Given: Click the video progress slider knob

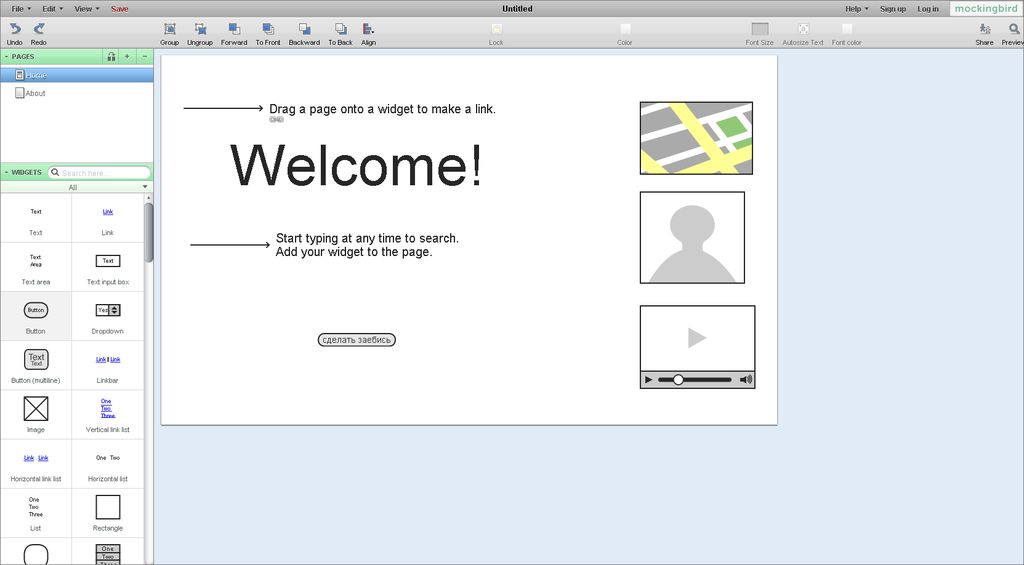Looking at the screenshot, I should click(679, 379).
